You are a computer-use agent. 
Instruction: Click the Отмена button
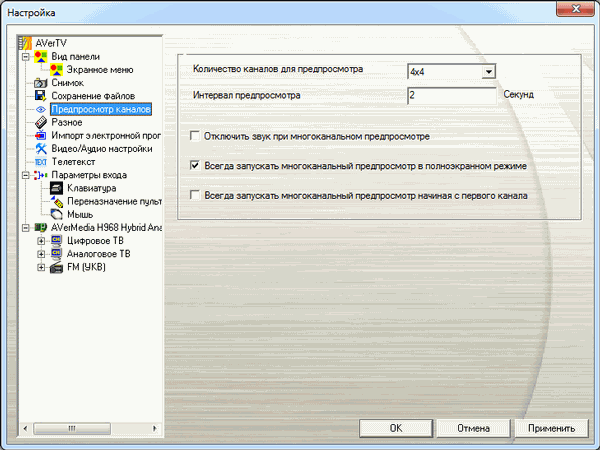[x=473, y=428]
